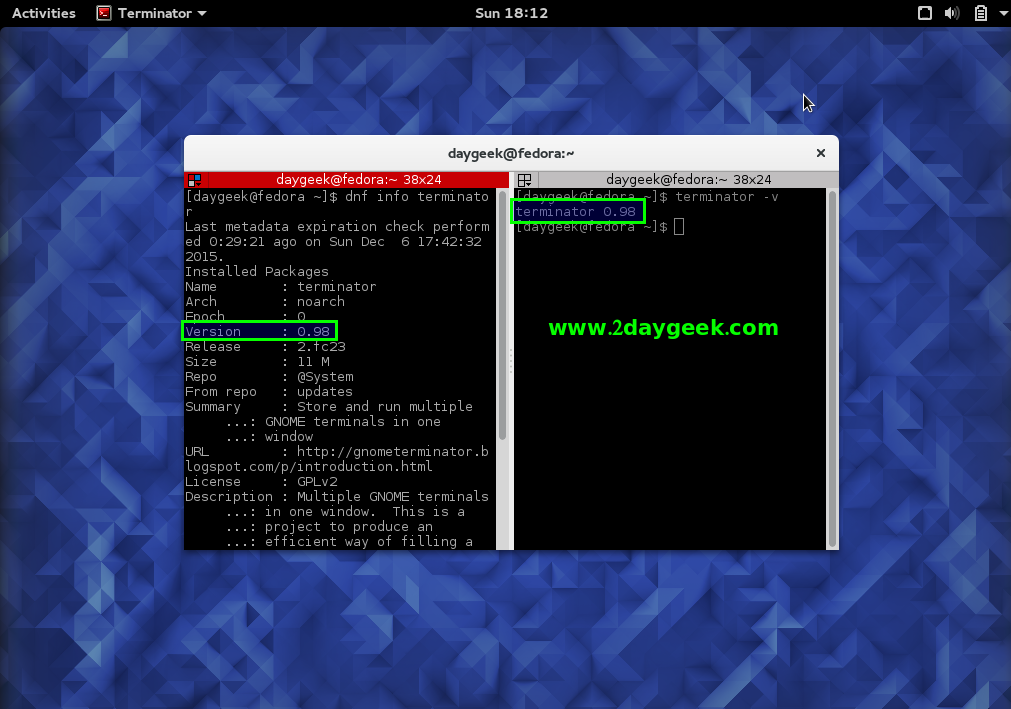
Task: Expand the Terminator application menu arrow
Action: coord(202,14)
